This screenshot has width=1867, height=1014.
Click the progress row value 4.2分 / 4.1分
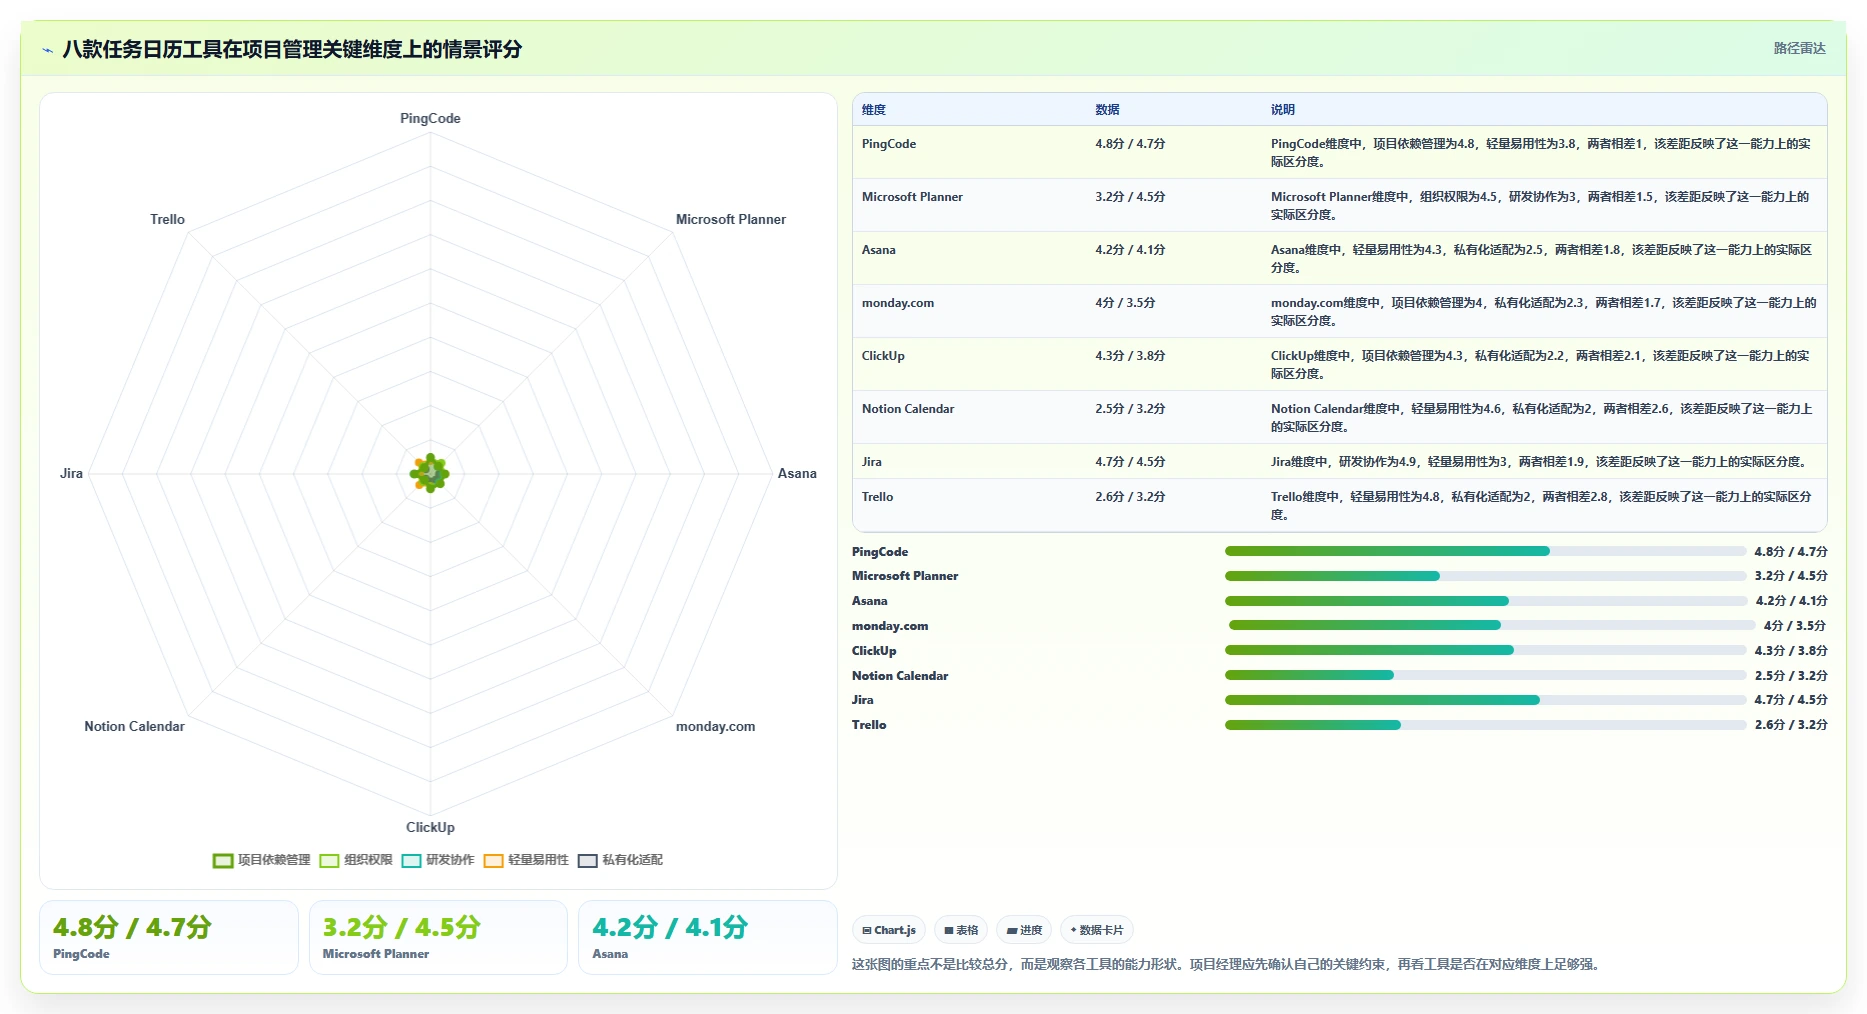[1791, 601]
